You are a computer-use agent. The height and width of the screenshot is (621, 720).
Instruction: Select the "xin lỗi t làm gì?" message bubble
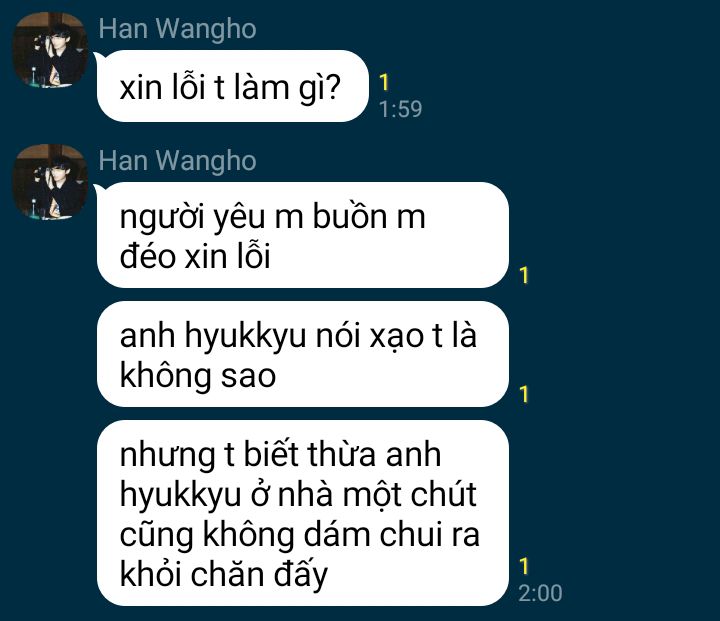(x=233, y=86)
